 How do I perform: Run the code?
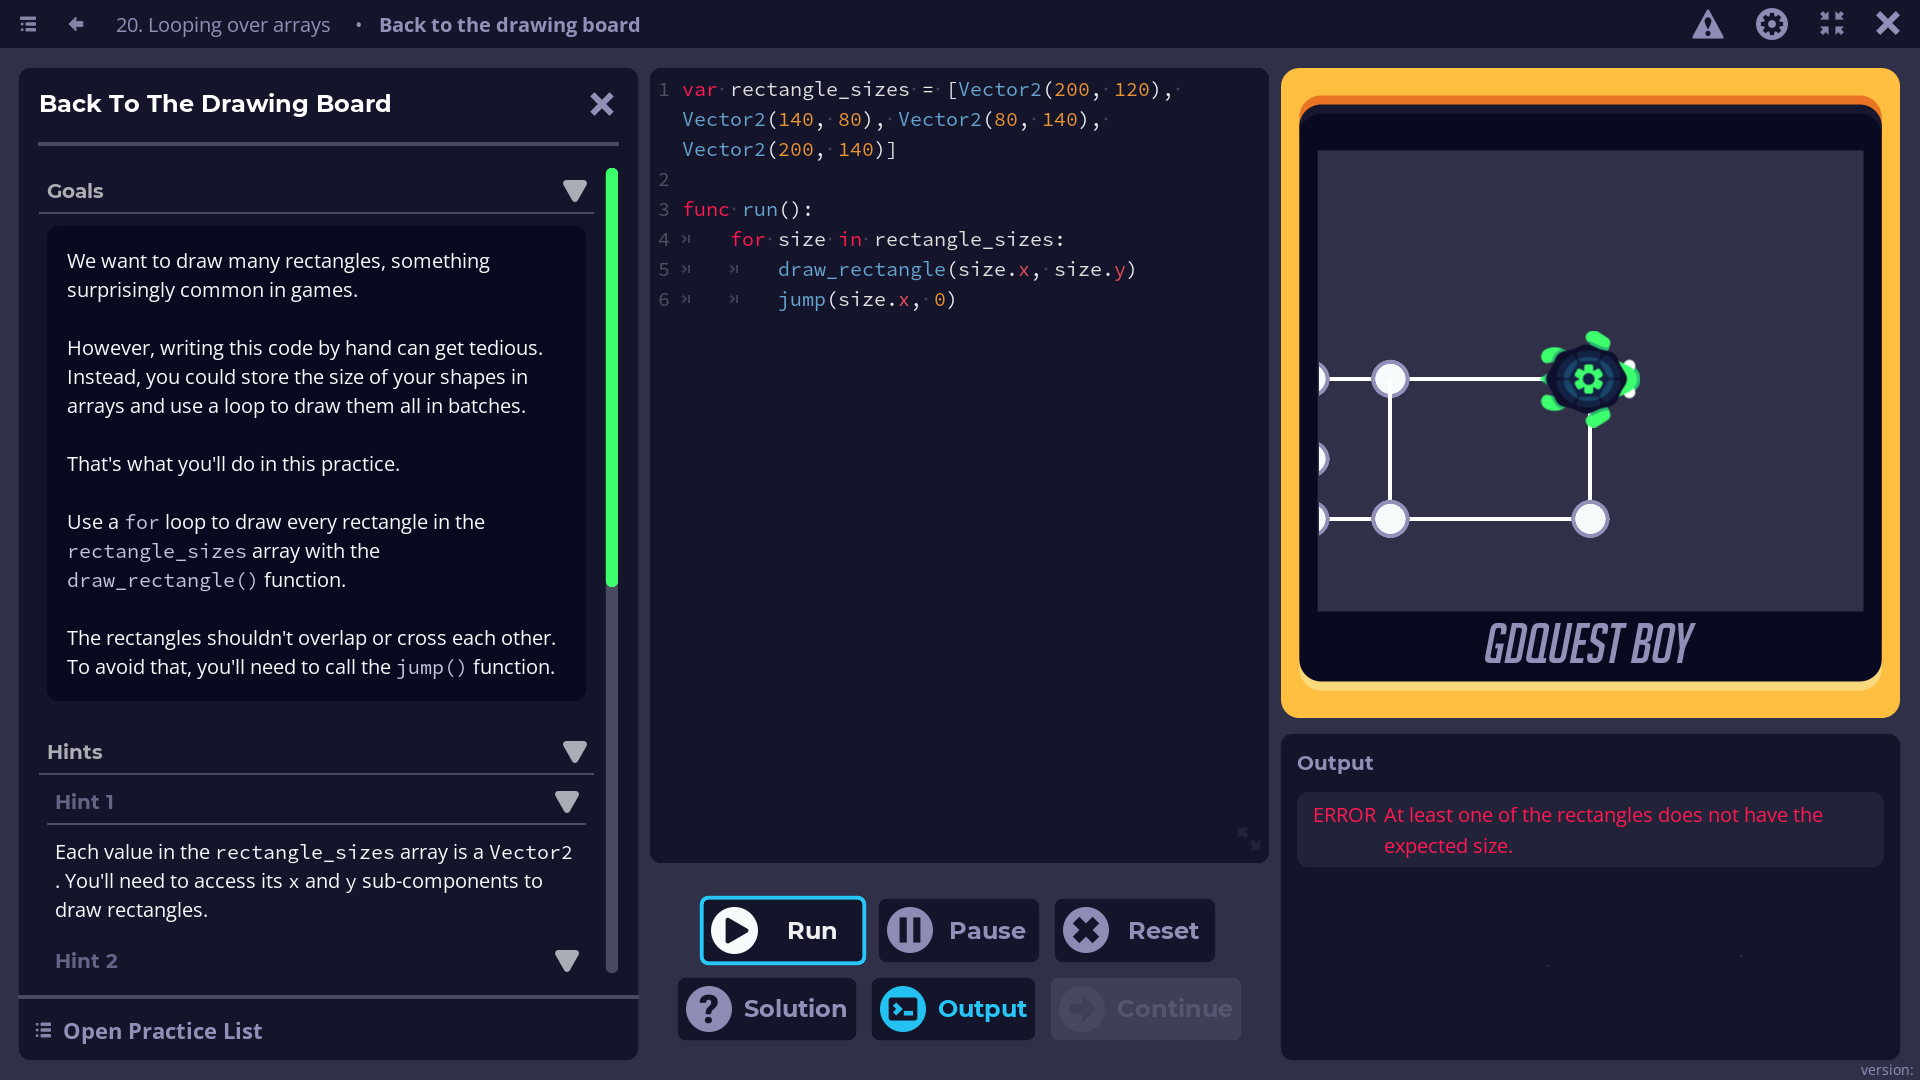pos(782,930)
